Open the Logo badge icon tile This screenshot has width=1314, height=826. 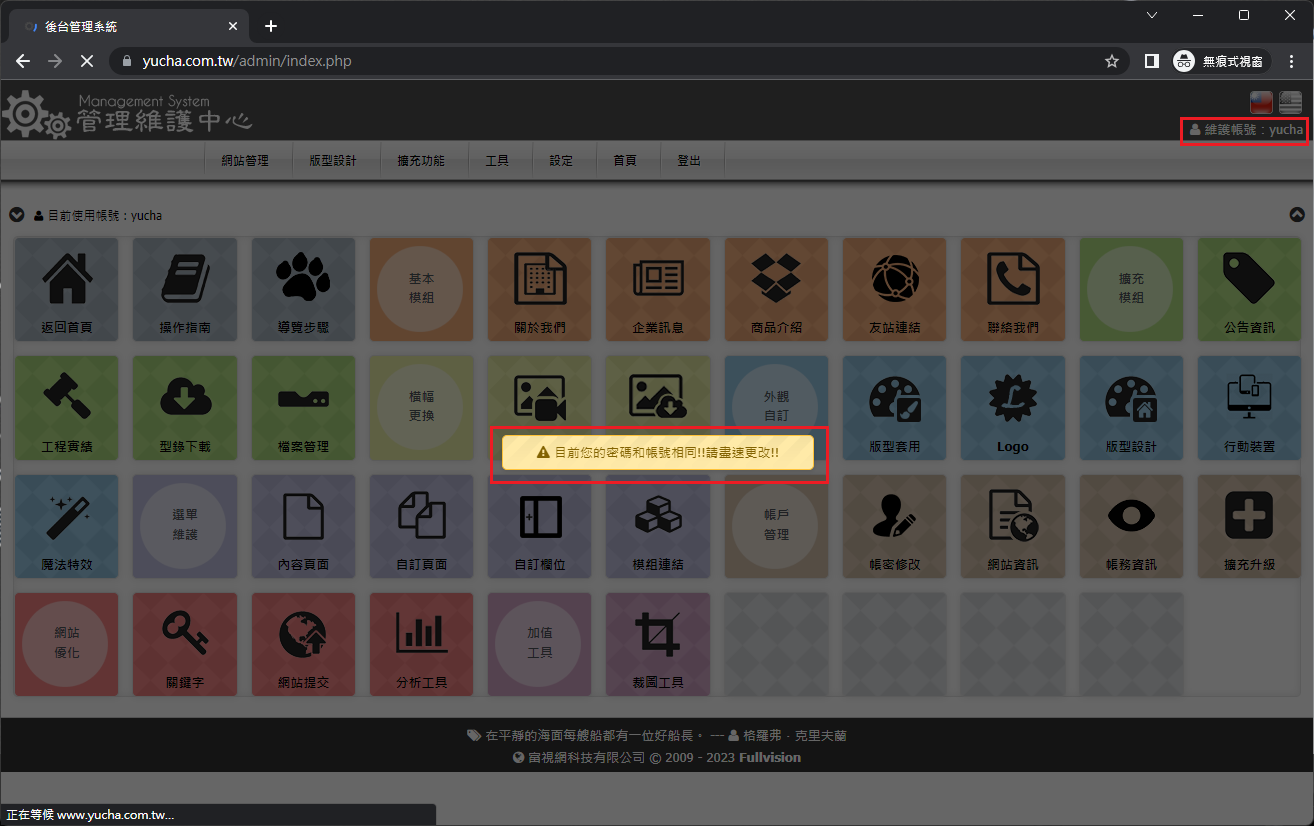pyautogui.click(x=1013, y=408)
